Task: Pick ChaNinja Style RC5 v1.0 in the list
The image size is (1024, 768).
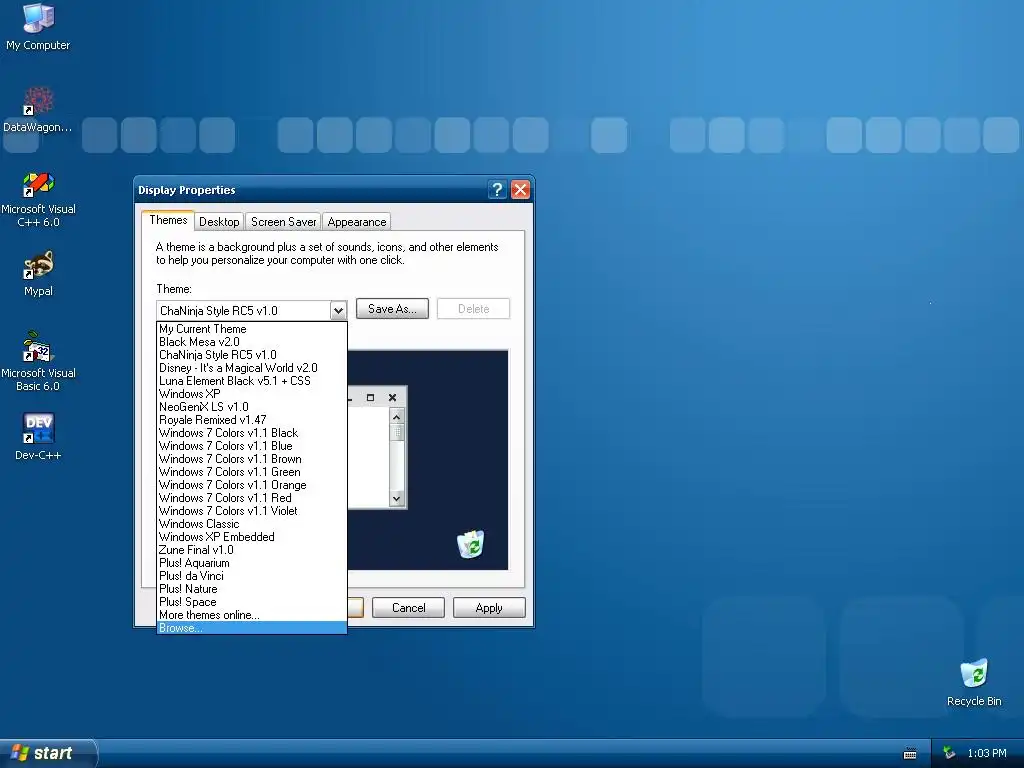Action: [251, 355]
